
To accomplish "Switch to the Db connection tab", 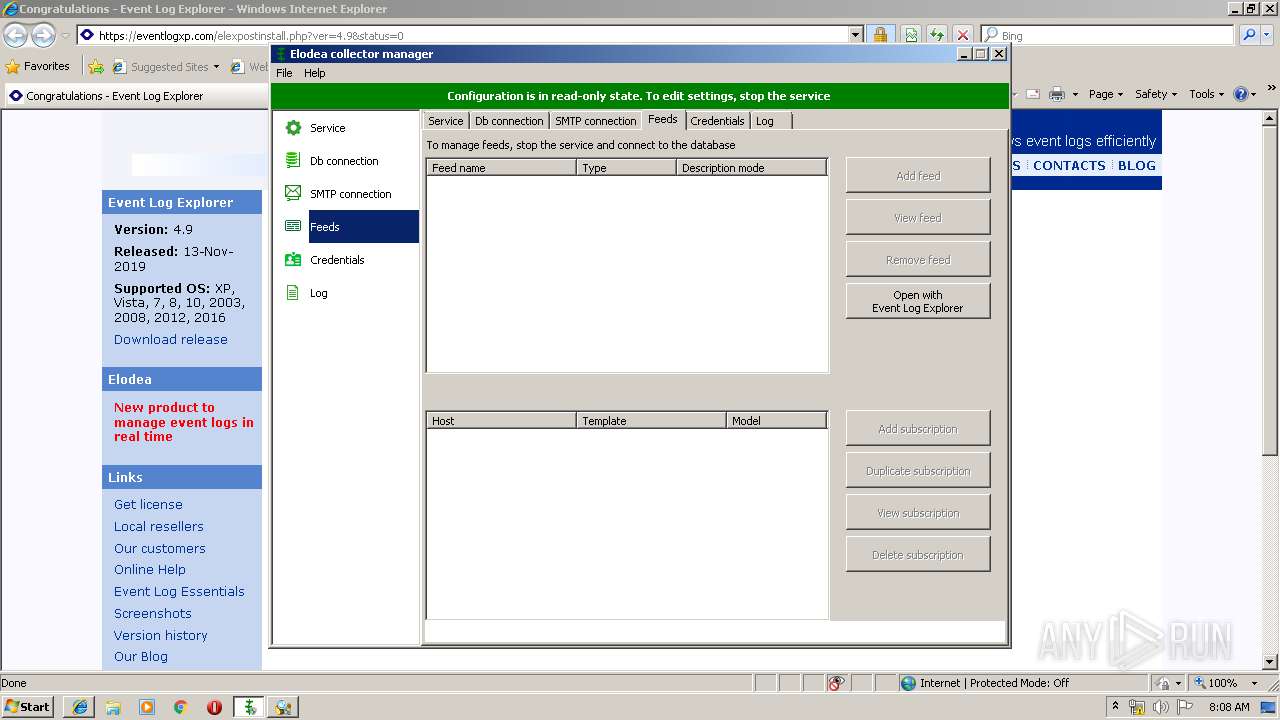I will click(x=509, y=121).
